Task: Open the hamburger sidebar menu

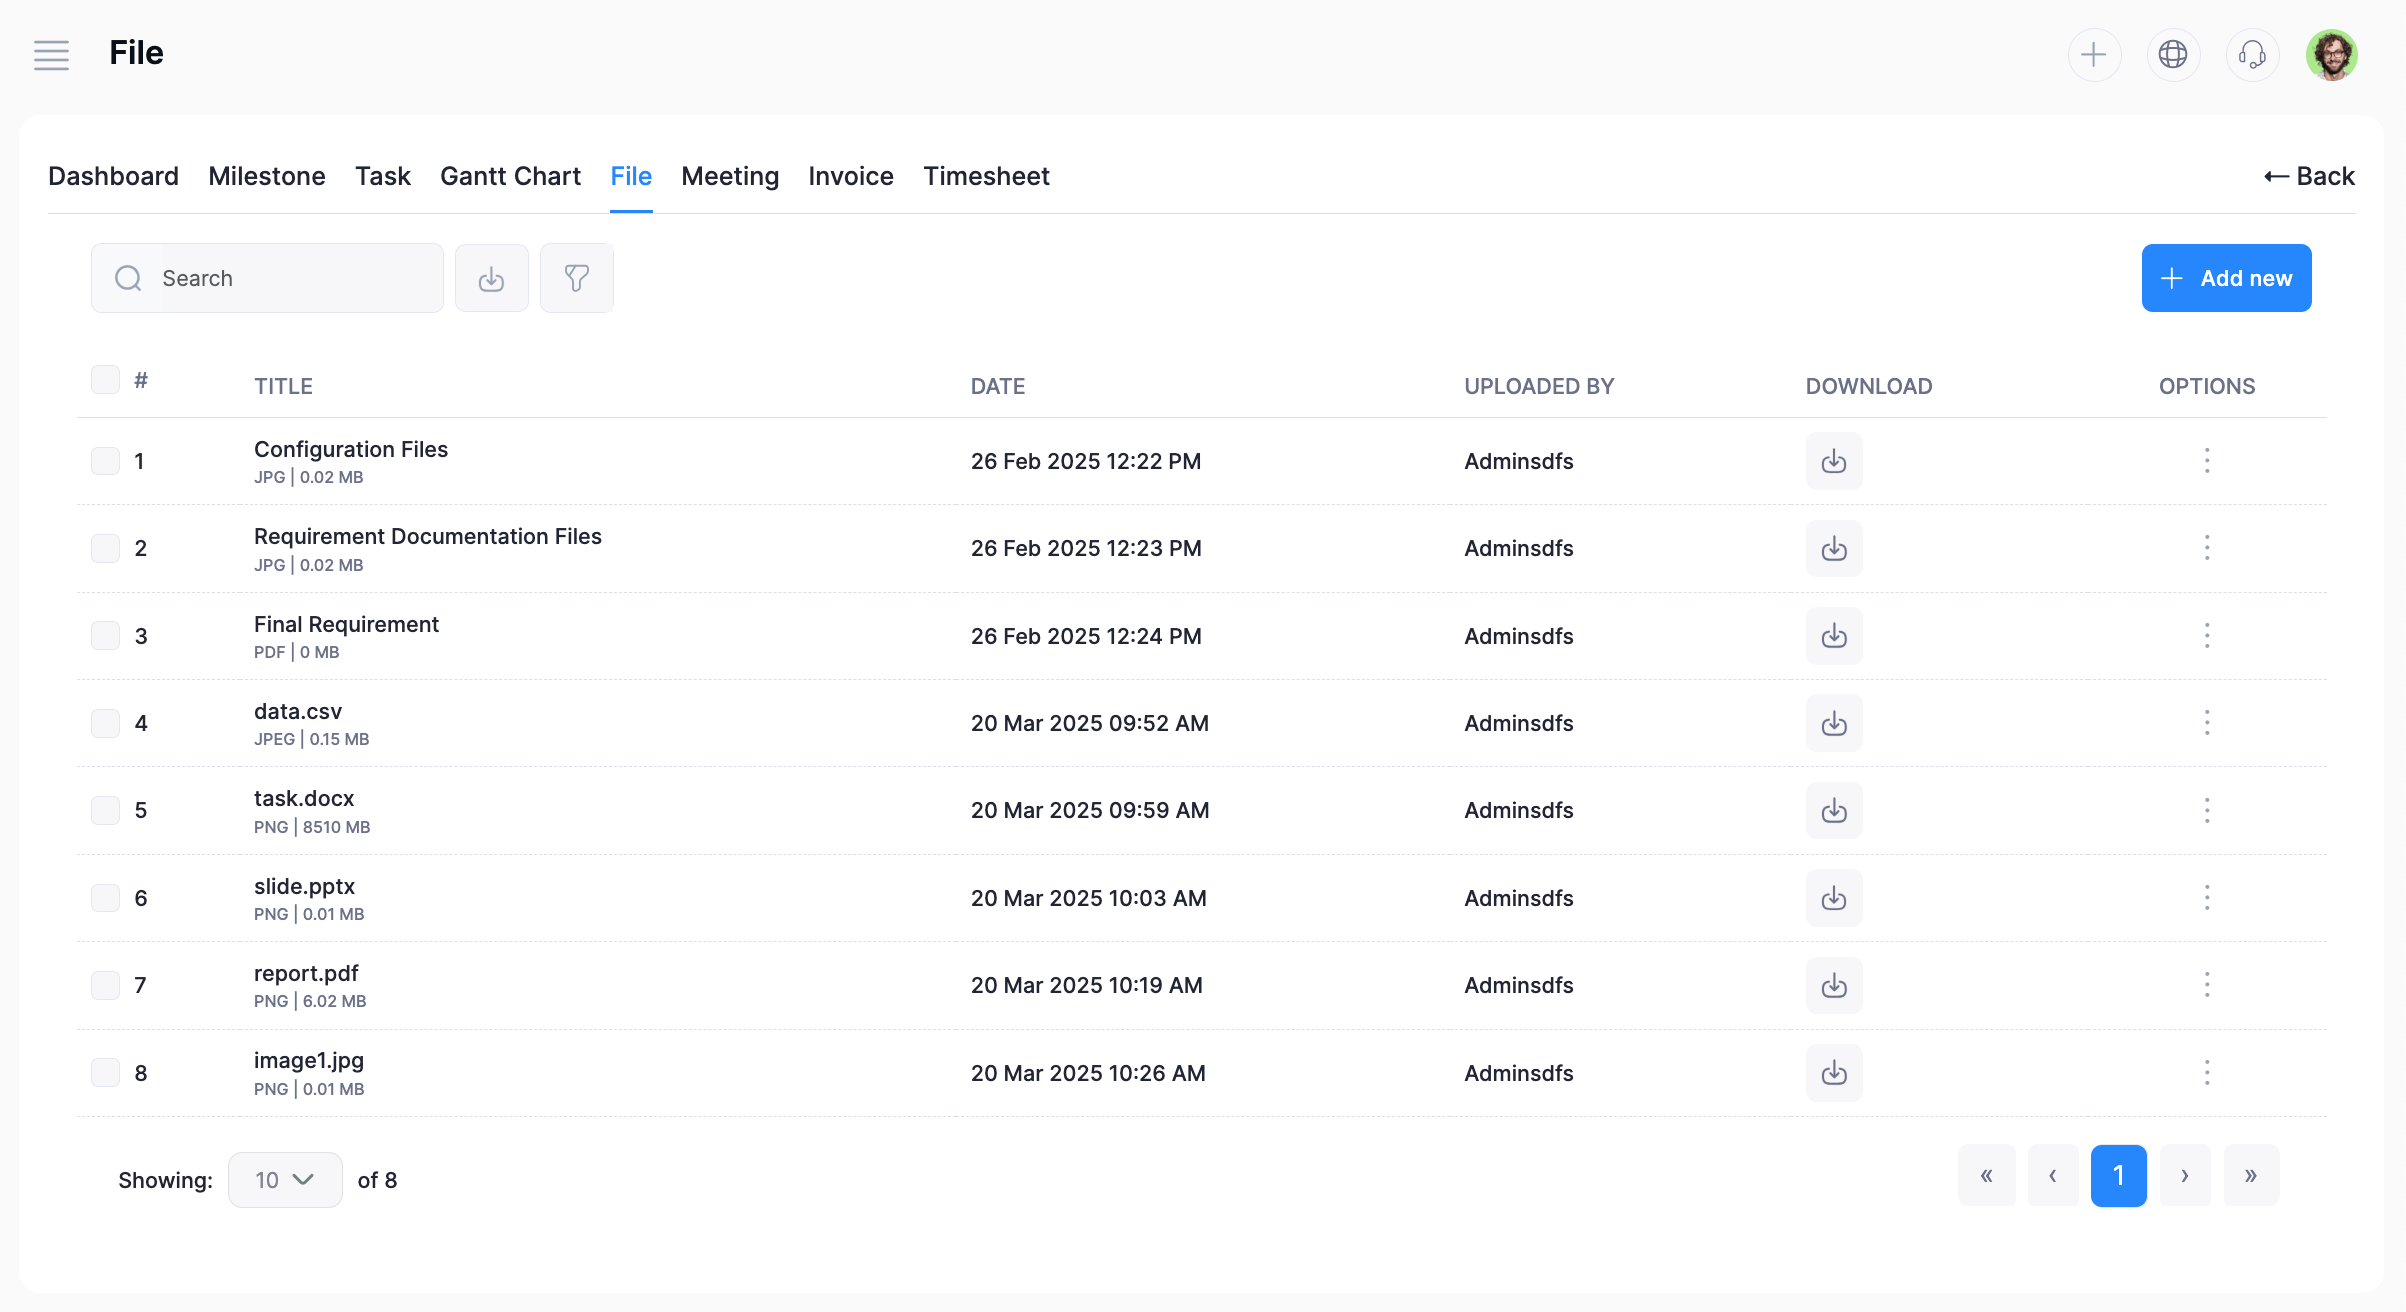Action: [x=51, y=55]
